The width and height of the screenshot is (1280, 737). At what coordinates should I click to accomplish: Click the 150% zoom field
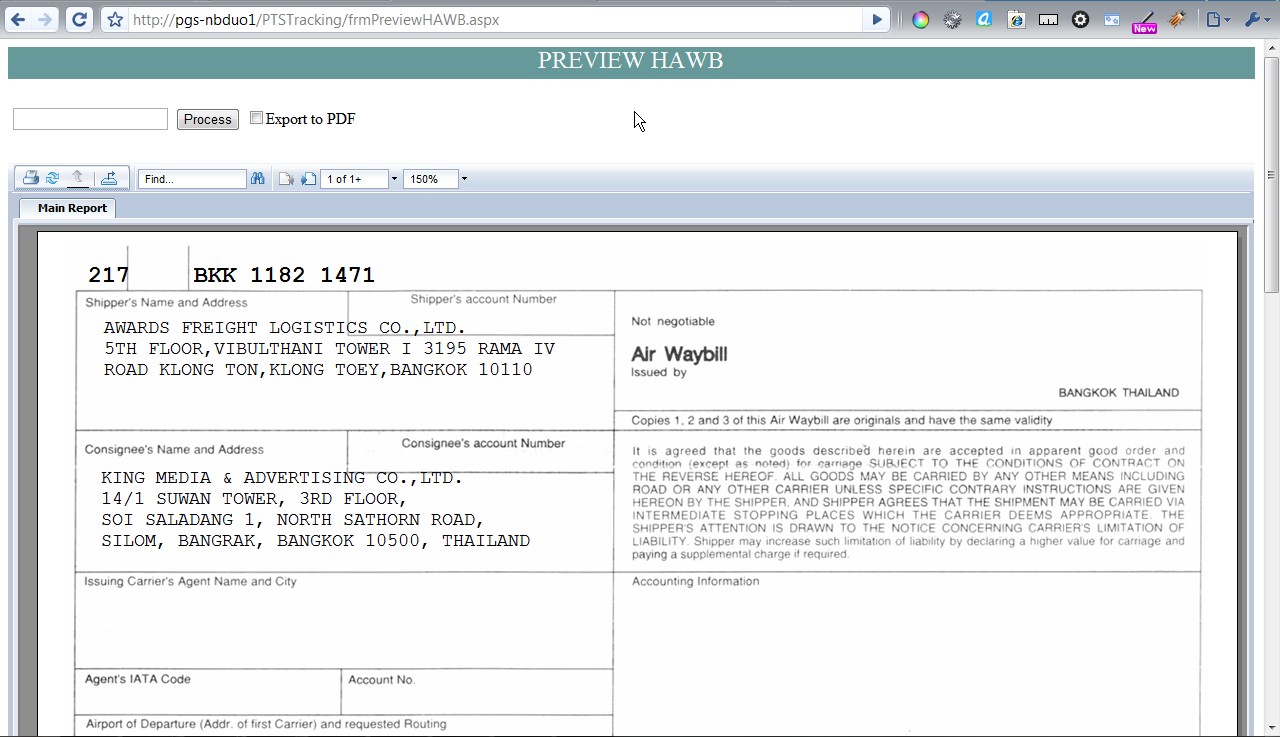click(x=431, y=179)
